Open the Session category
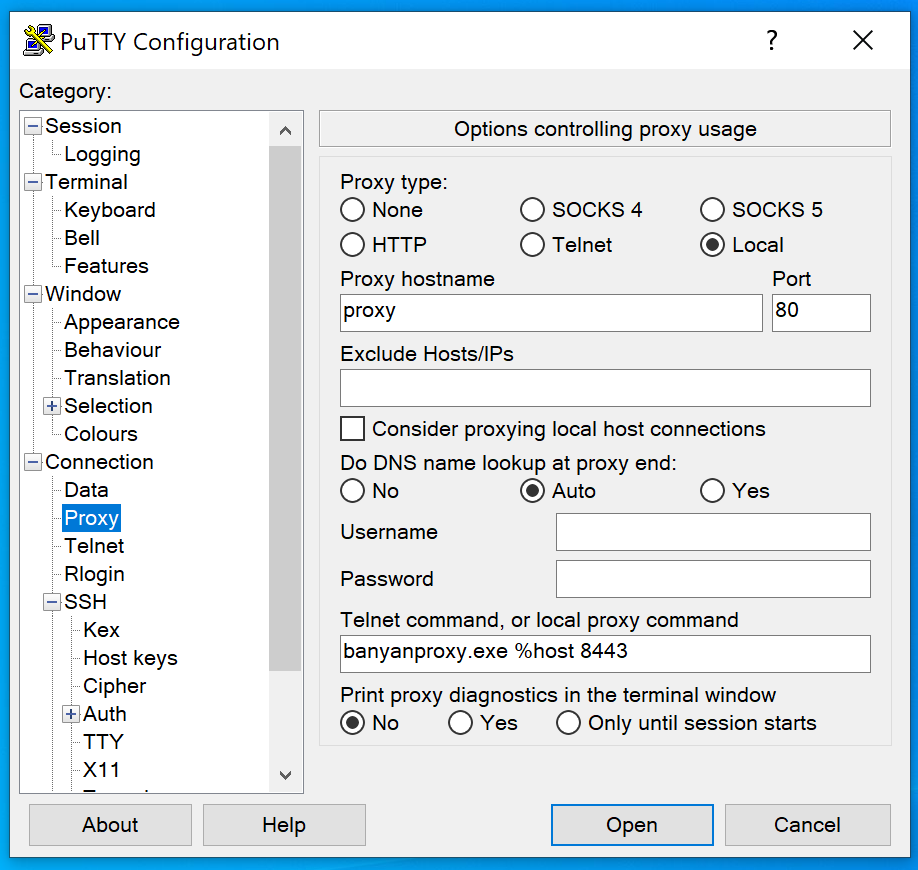The height and width of the screenshot is (870, 918). (x=84, y=126)
